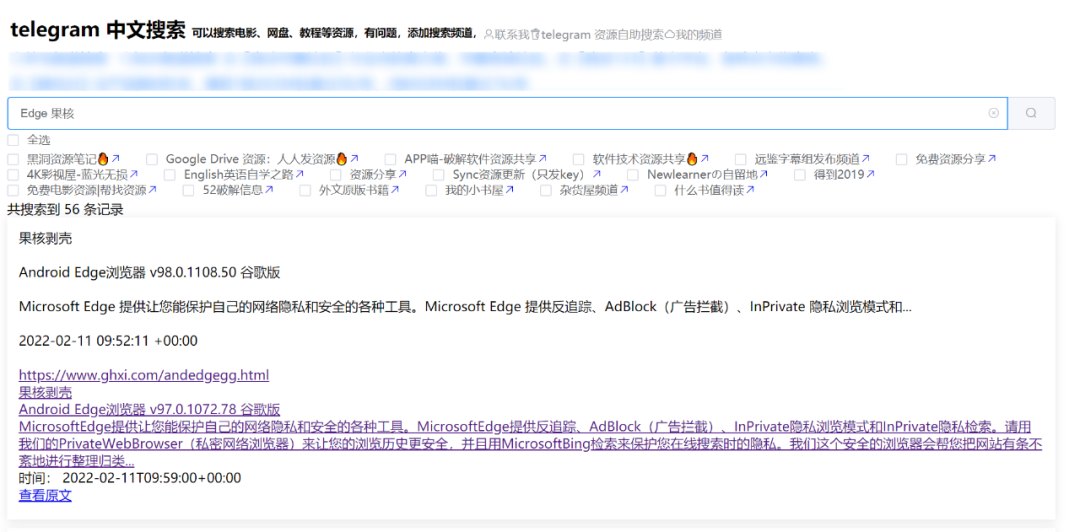Enable the Google Drive 资源 channel checkbox
The image size is (1080, 532).
point(152,159)
